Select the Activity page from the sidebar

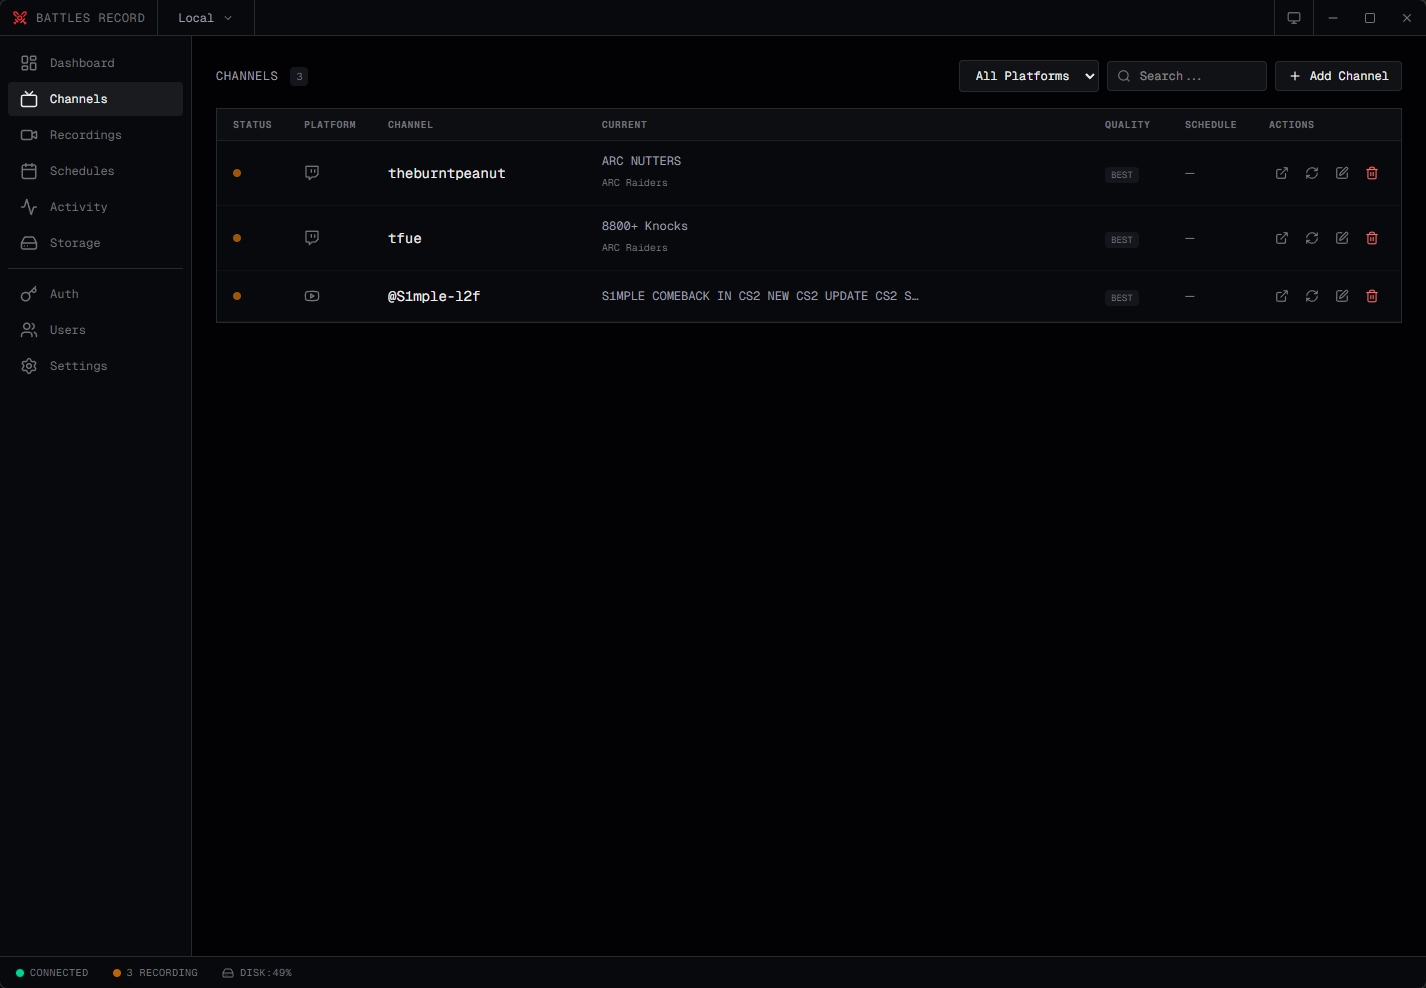pos(78,206)
